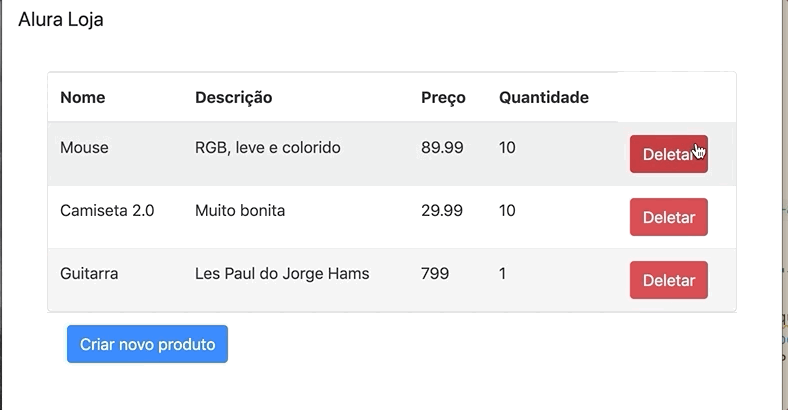
Task: Select the 'Muito bonita' description cell
Action: (240, 211)
